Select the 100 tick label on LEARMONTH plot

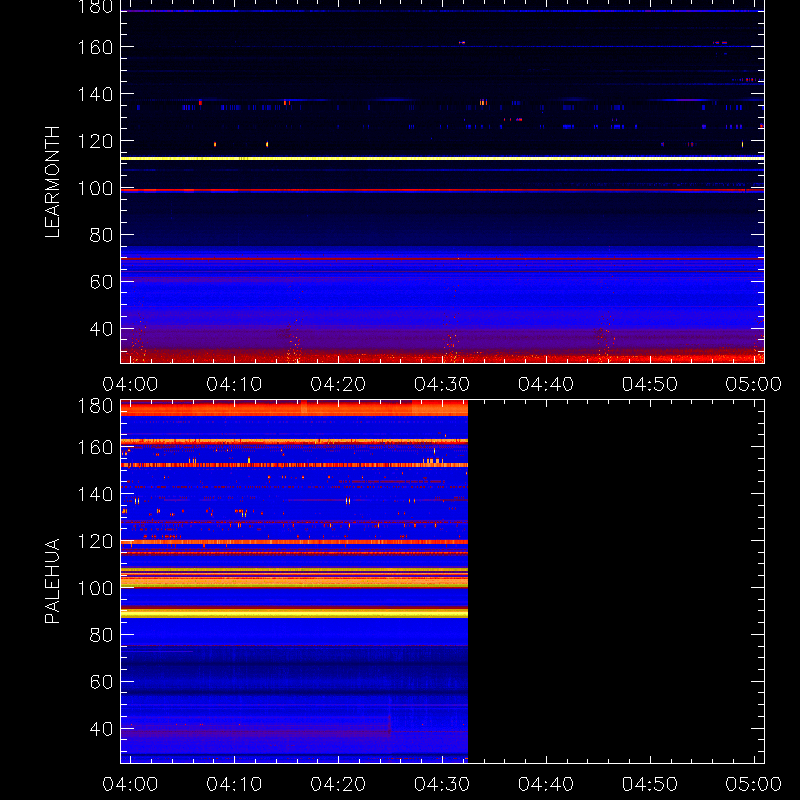point(95,188)
